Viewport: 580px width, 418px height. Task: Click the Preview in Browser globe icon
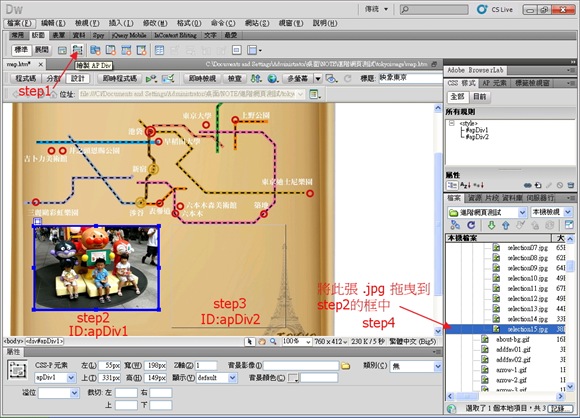click(273, 78)
